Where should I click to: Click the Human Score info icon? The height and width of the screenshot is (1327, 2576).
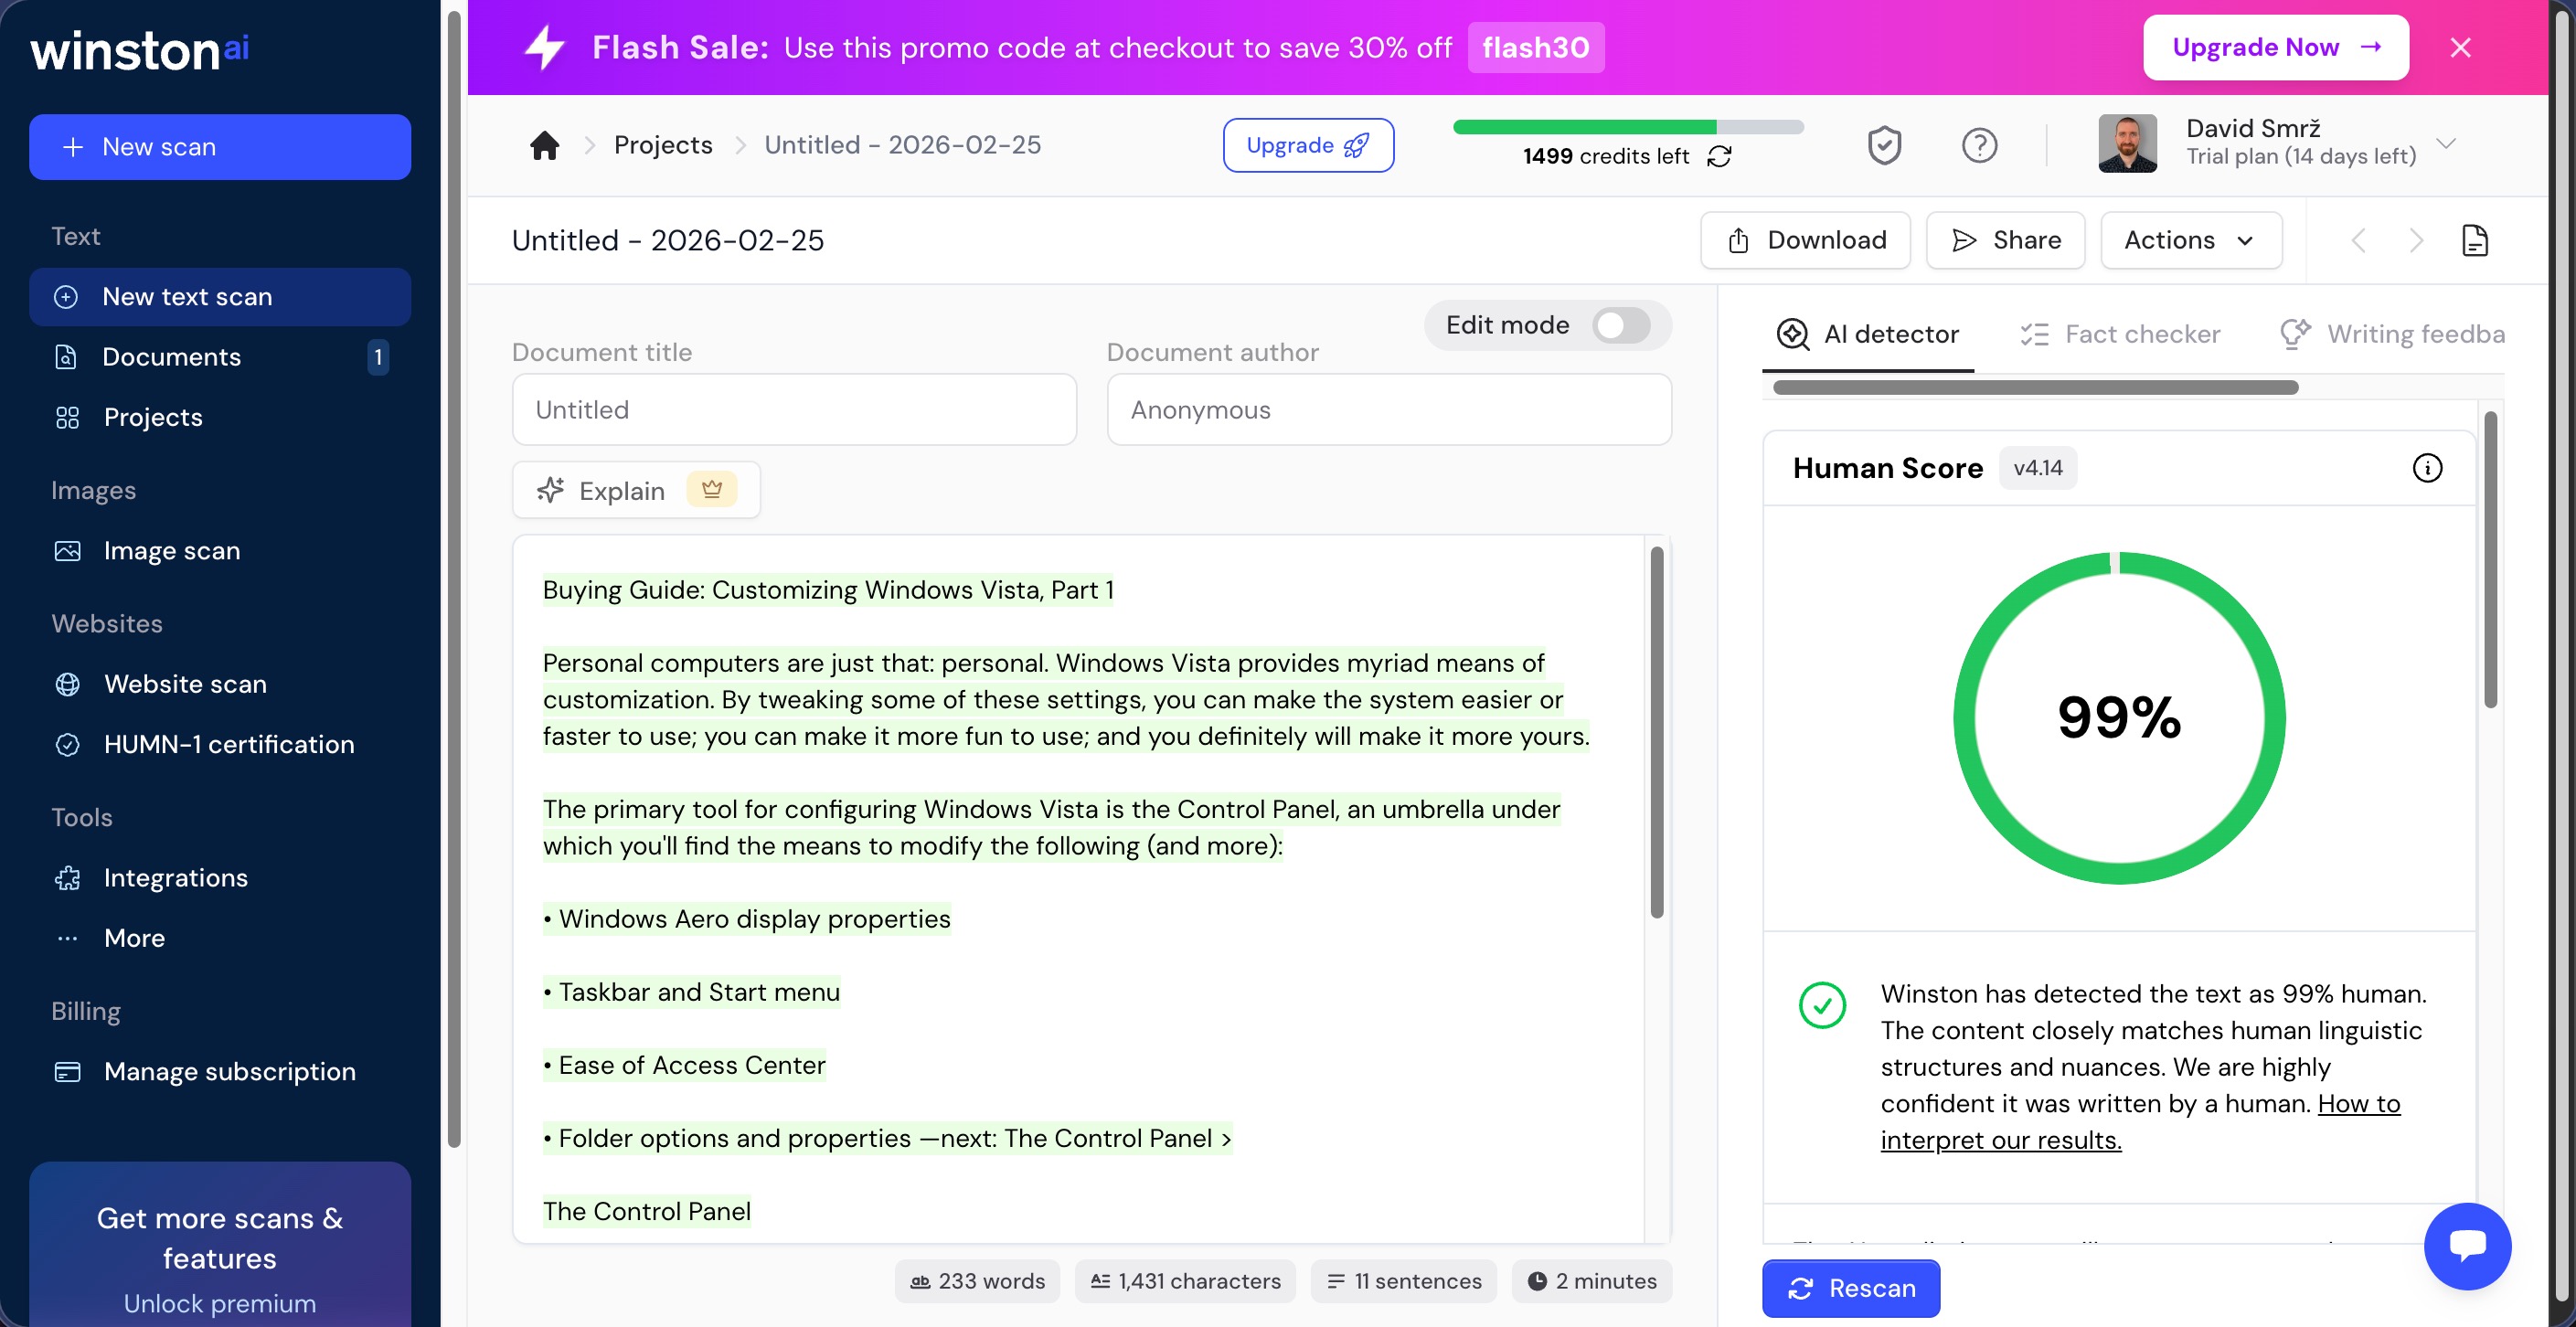[x=2426, y=468]
